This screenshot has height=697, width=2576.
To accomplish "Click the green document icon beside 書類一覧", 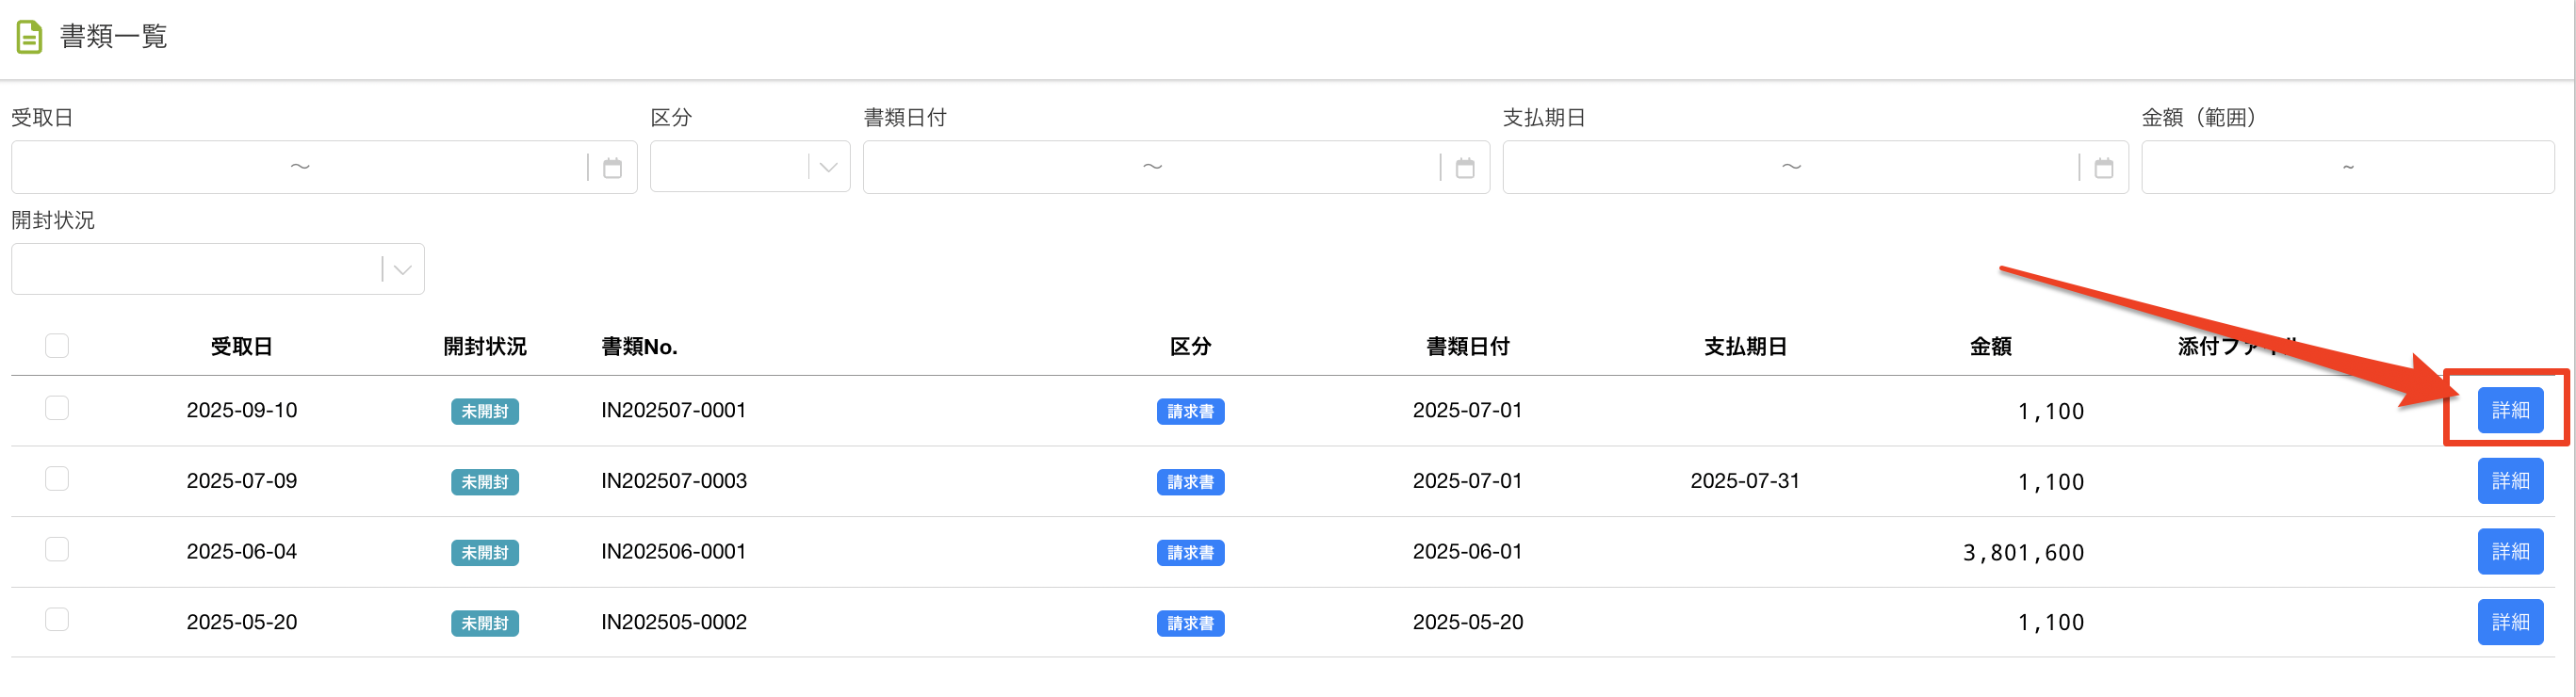I will point(30,37).
